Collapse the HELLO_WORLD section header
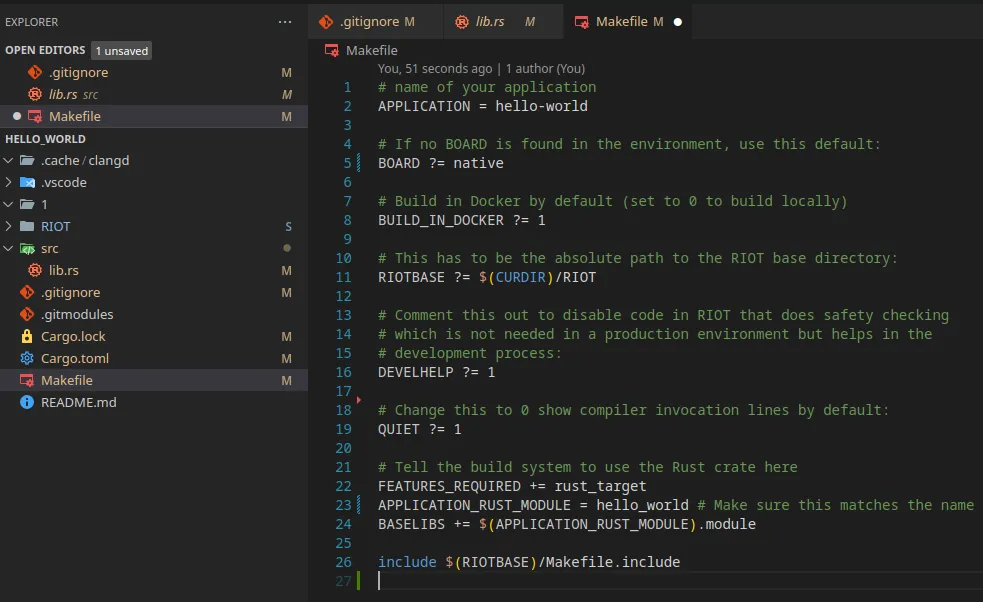983x602 pixels. 45,139
